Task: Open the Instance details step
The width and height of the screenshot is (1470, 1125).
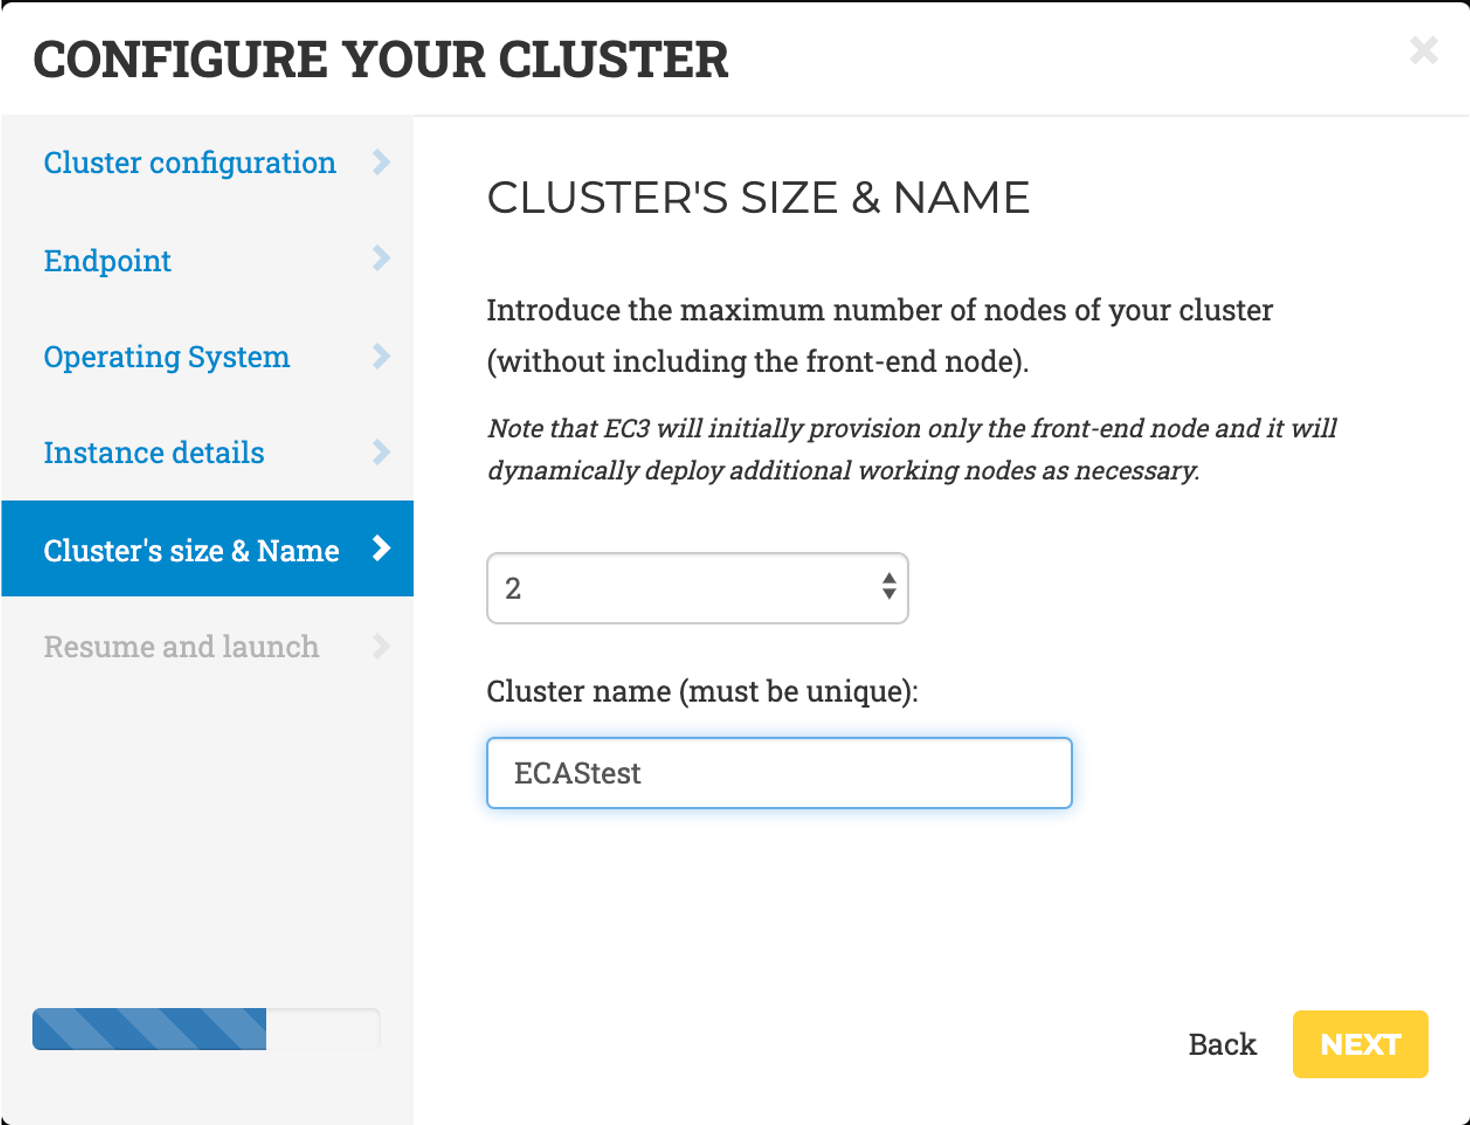Action: coord(153,453)
